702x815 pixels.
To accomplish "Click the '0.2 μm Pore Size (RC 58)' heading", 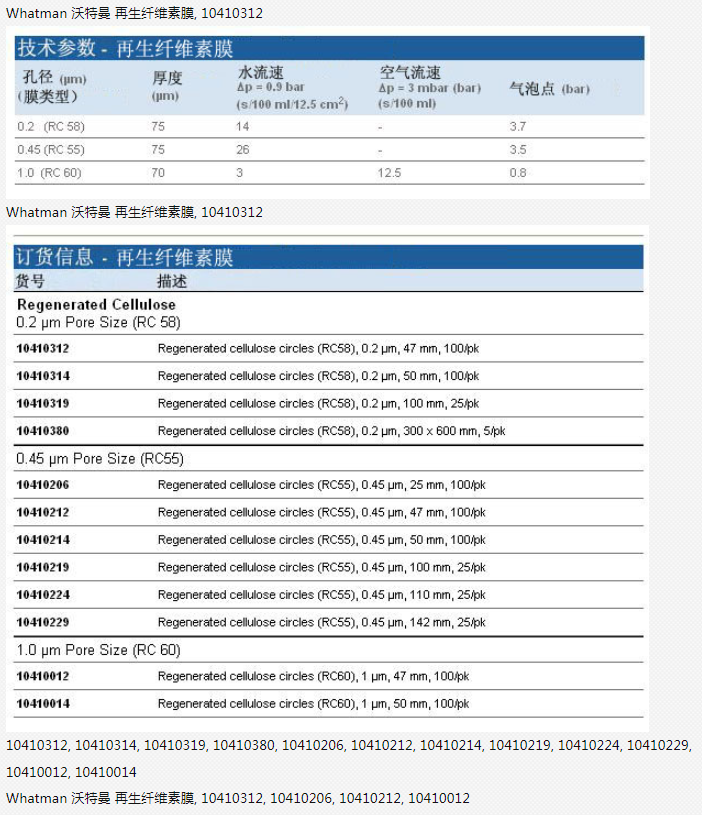I will tap(98, 323).
